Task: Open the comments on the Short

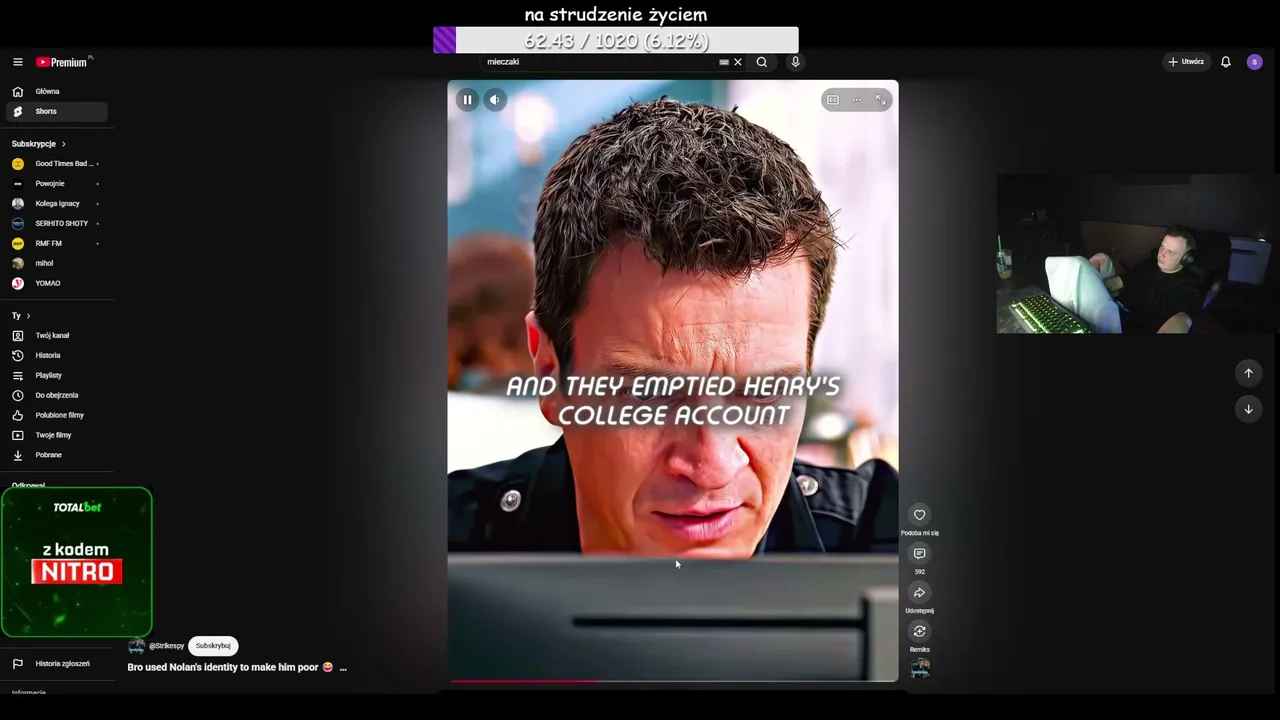Action: coord(920,554)
